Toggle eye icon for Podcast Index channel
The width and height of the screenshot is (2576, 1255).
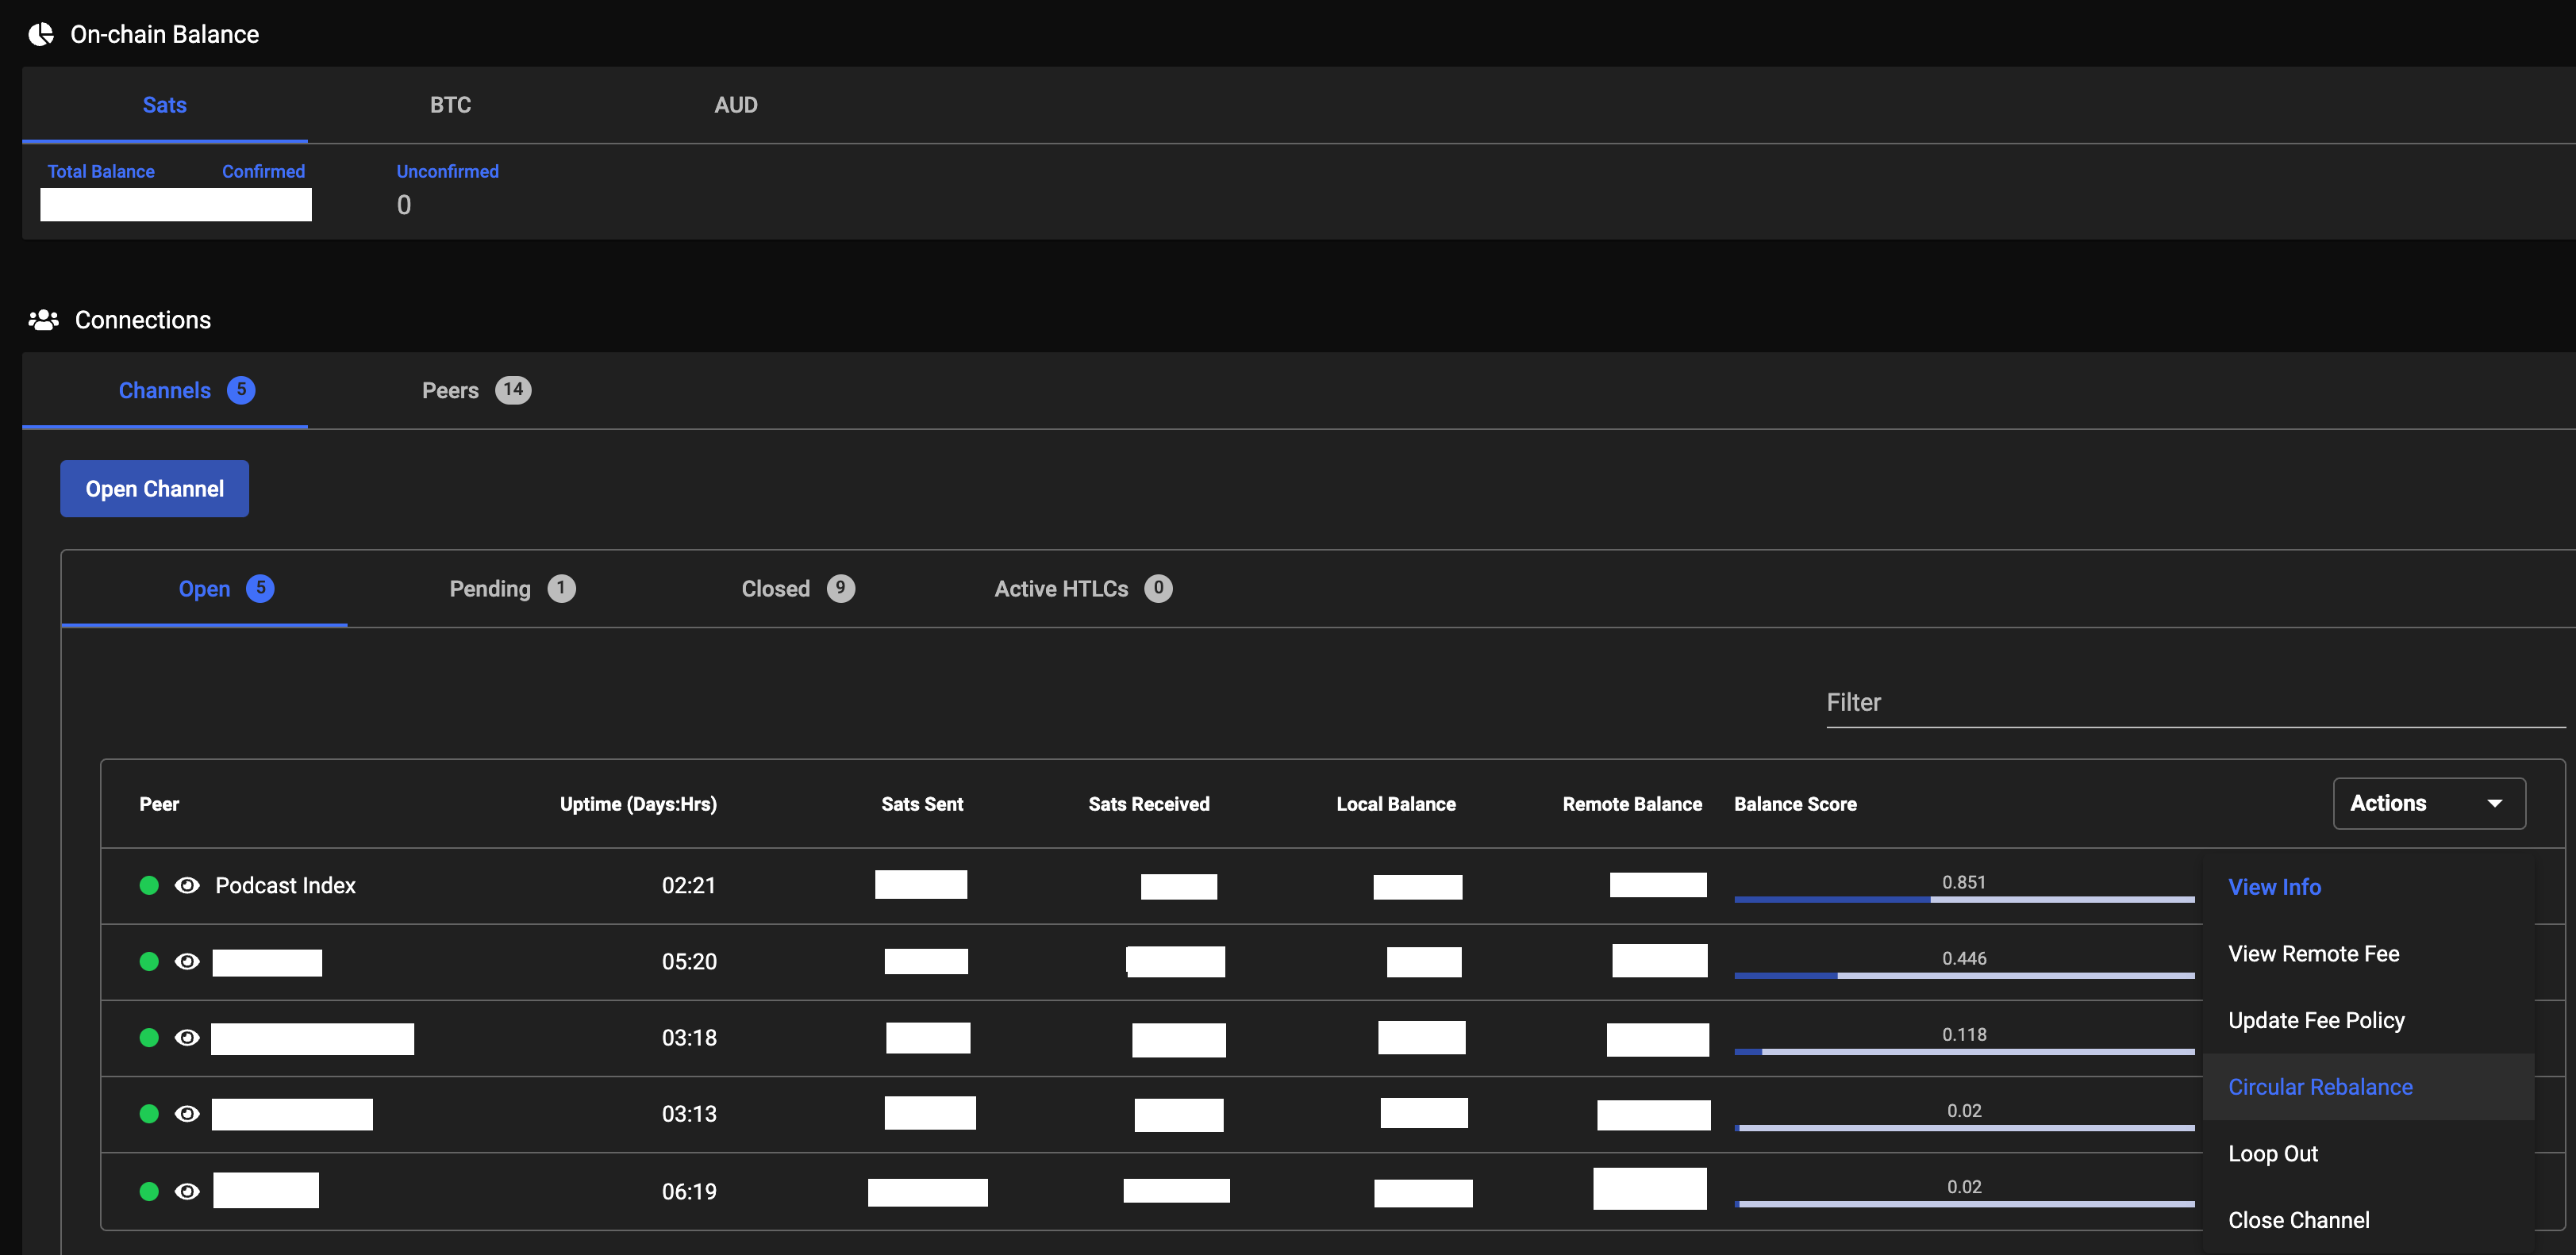187,885
